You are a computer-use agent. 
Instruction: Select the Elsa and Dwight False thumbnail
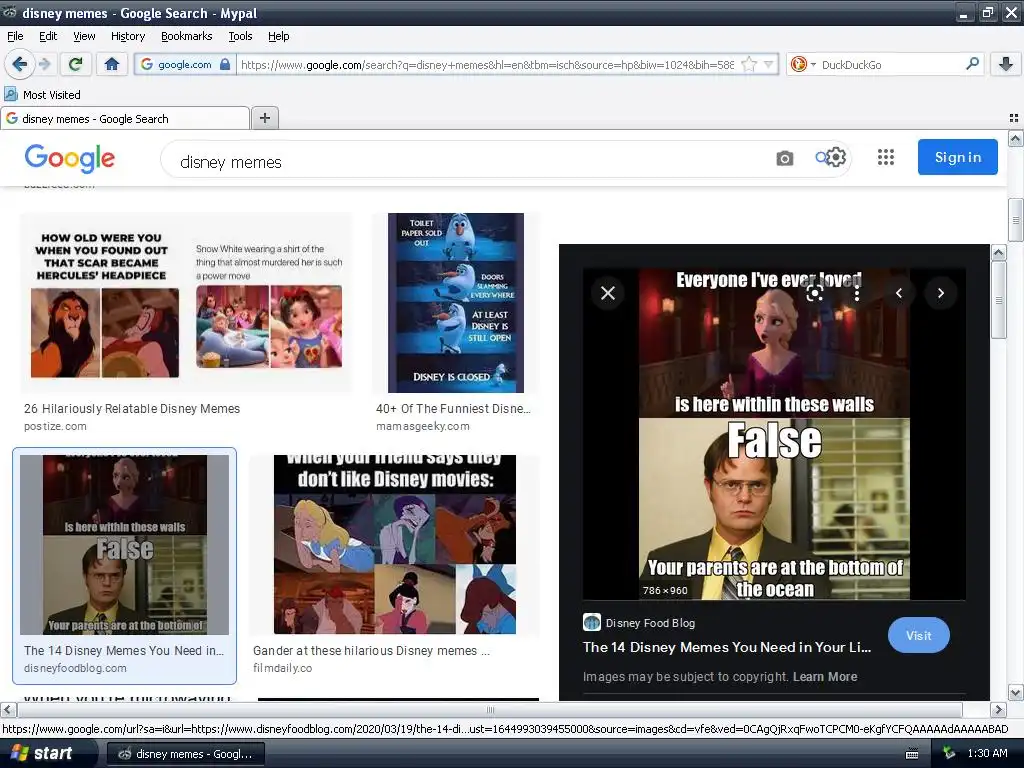click(125, 545)
